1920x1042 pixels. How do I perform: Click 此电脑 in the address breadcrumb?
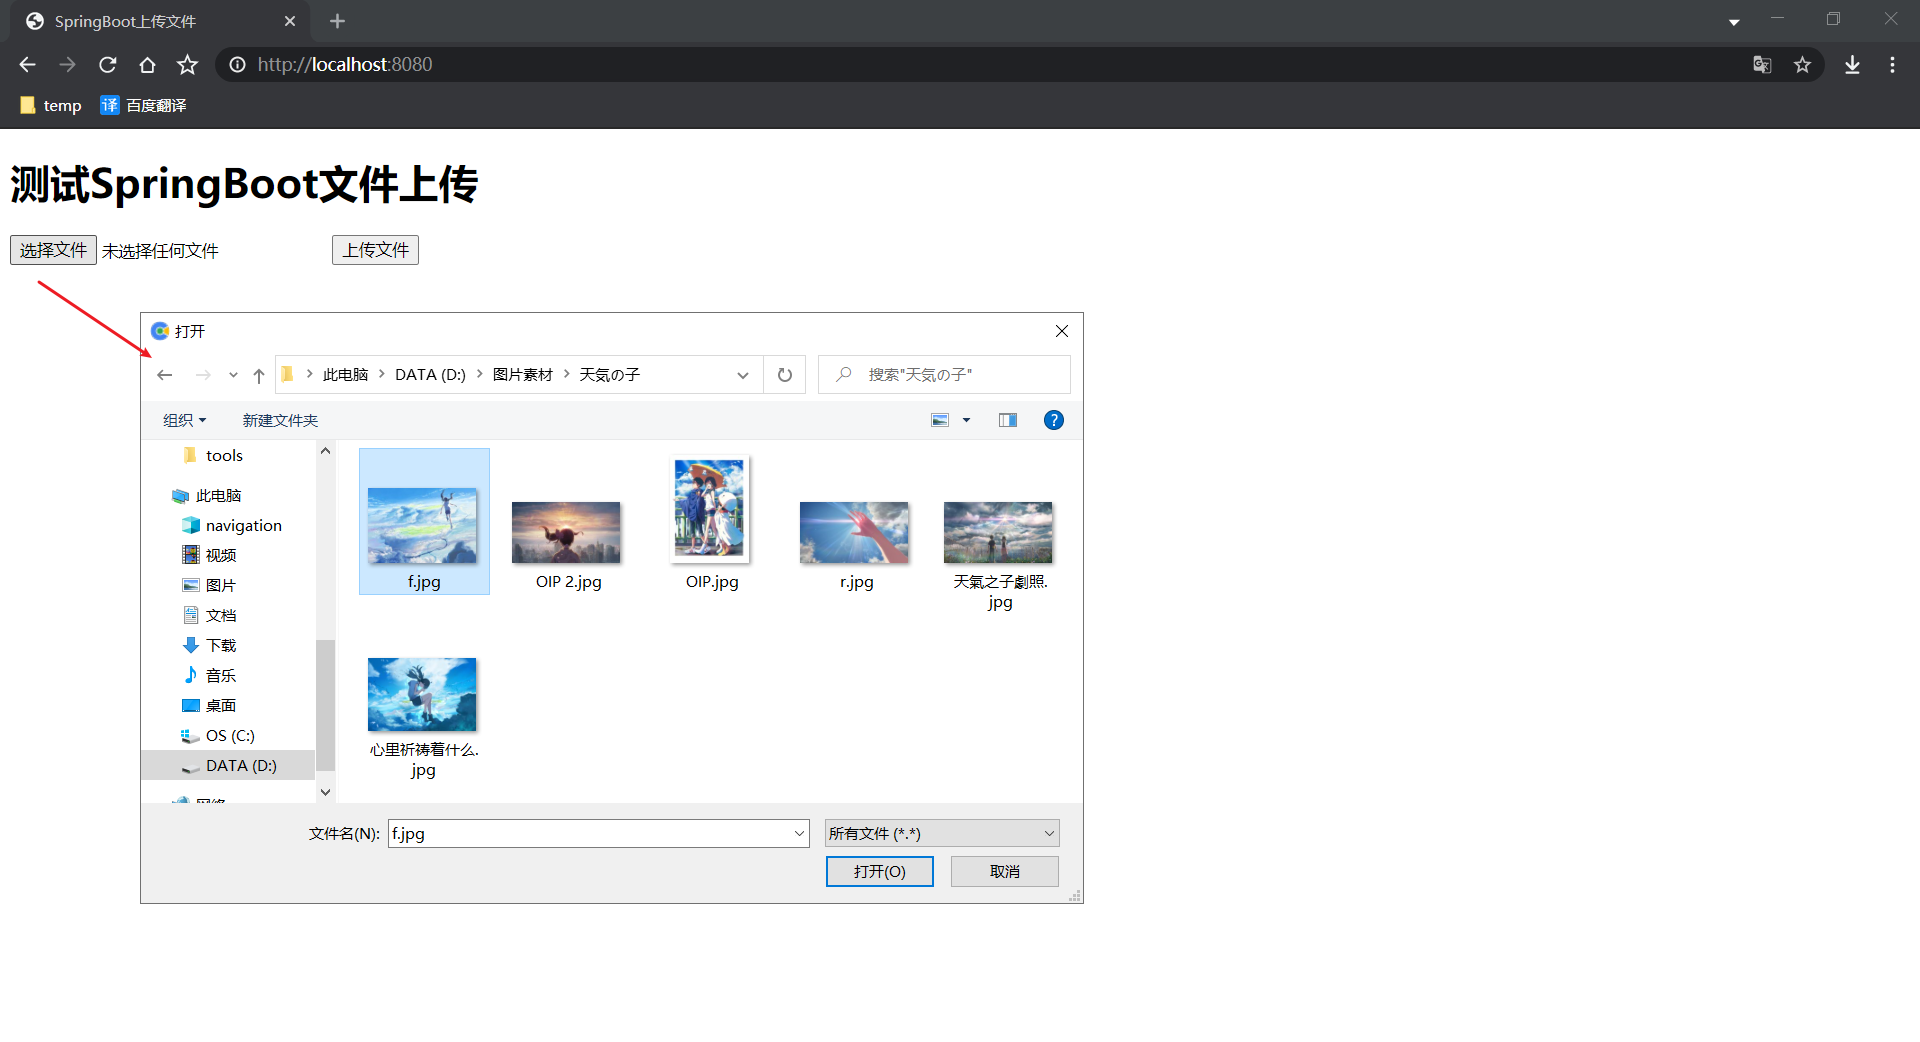pos(345,375)
